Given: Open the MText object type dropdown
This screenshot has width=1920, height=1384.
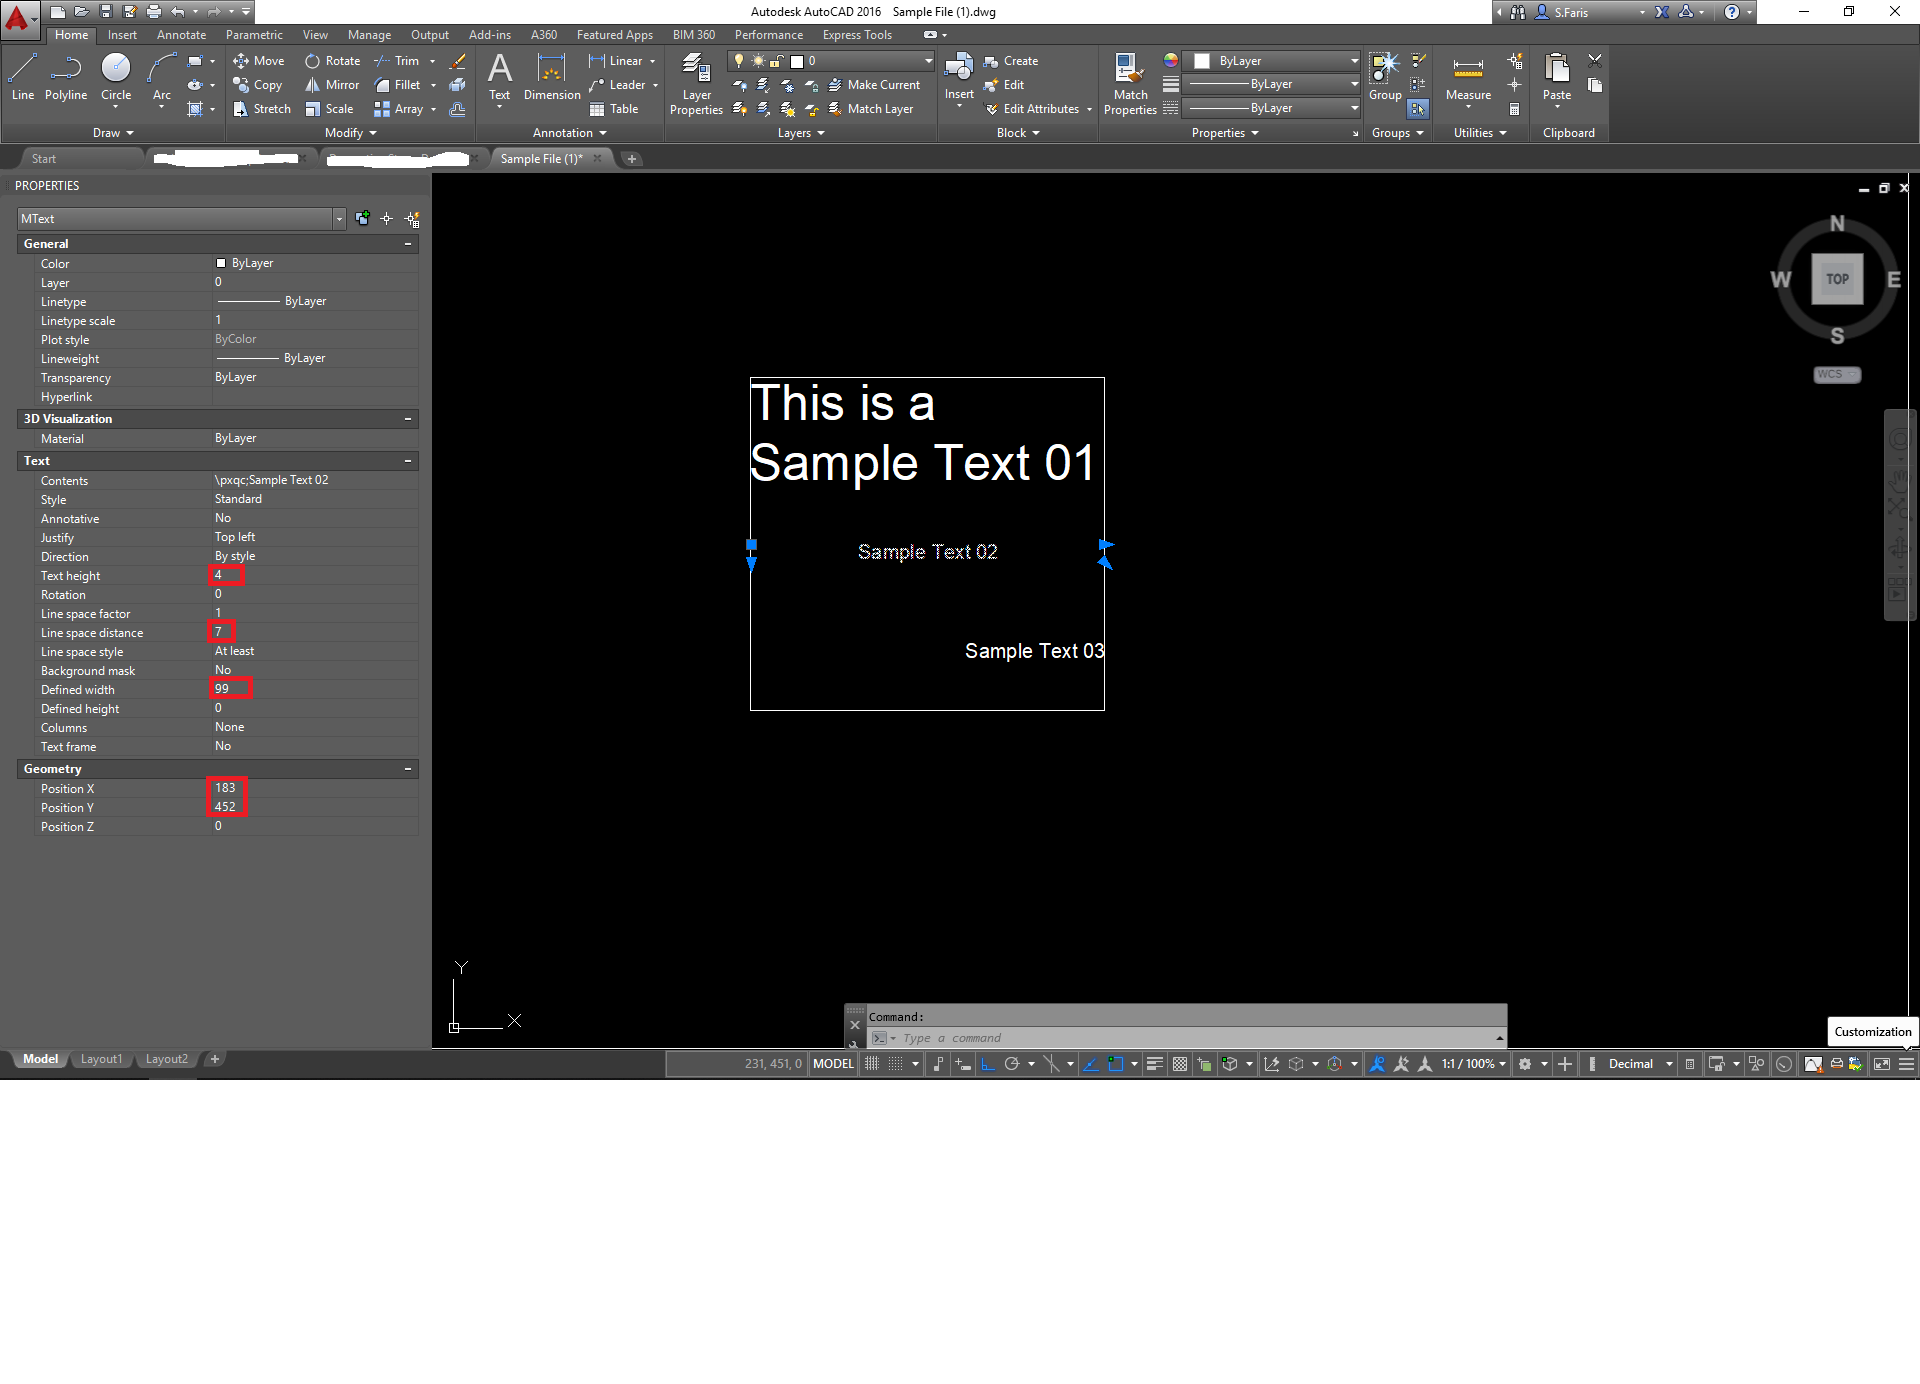Looking at the screenshot, I should click(339, 219).
